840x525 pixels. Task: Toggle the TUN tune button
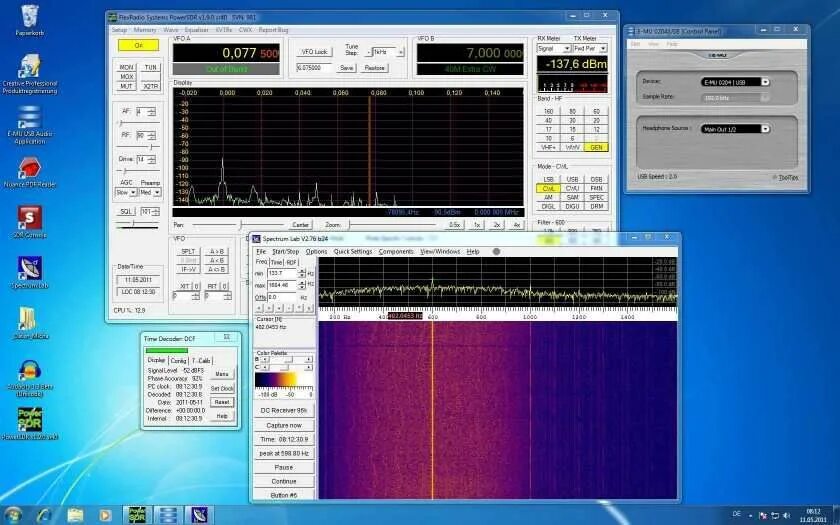point(151,68)
